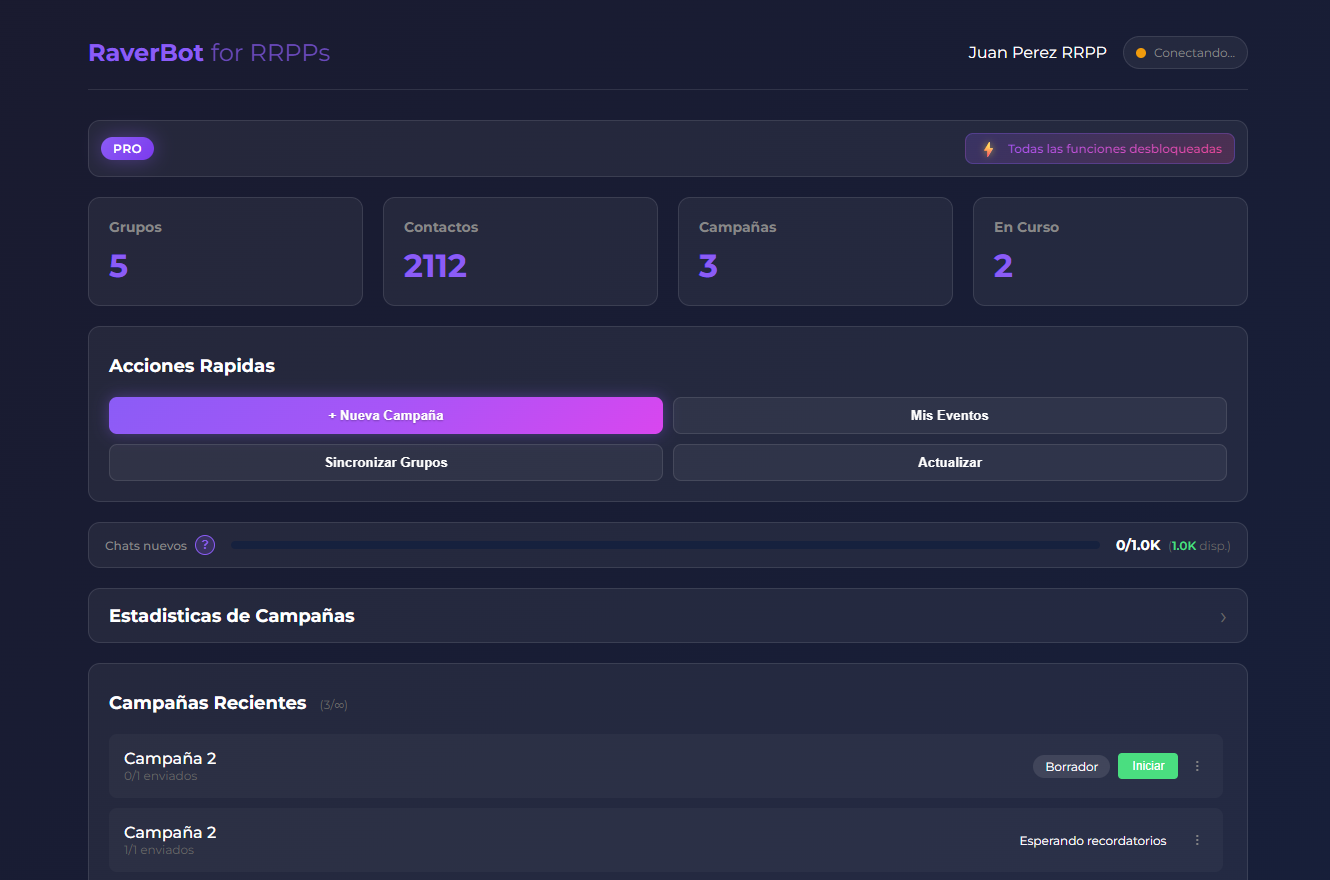This screenshot has height=880, width=1330.
Task: Open the three-dot menu beside Esperando recordatorios
Action: coord(1197,840)
